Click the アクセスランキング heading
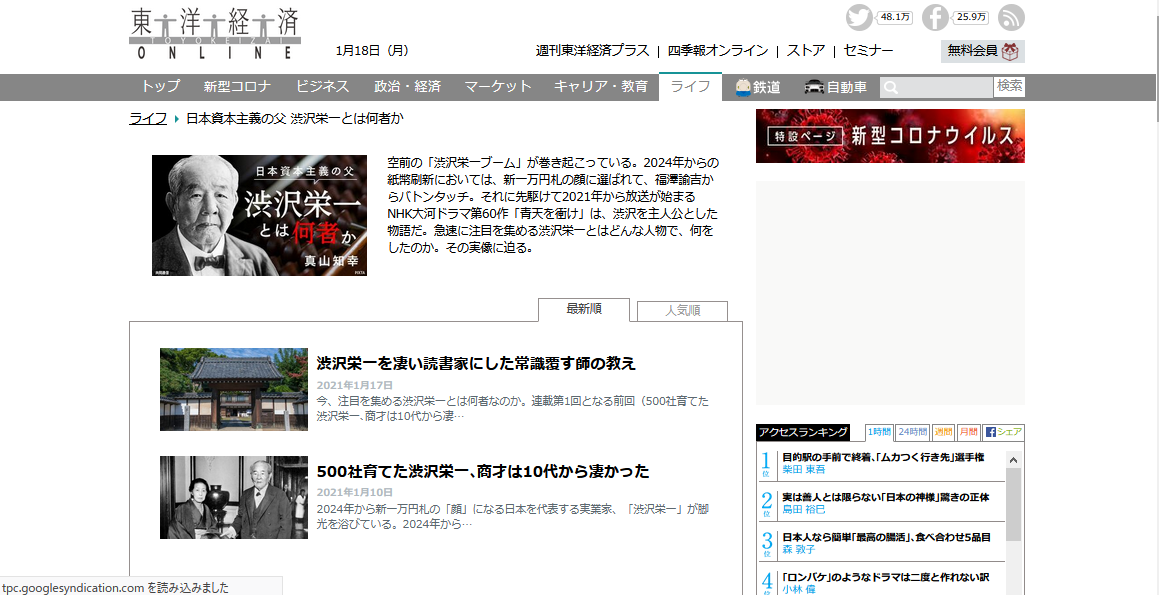Viewport: 1159px width, 595px height. 803,432
